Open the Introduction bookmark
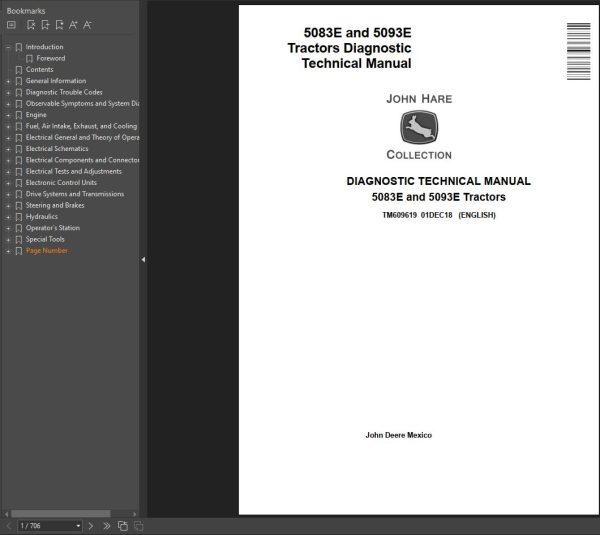Image resolution: width=600 pixels, height=535 pixels. [x=44, y=47]
